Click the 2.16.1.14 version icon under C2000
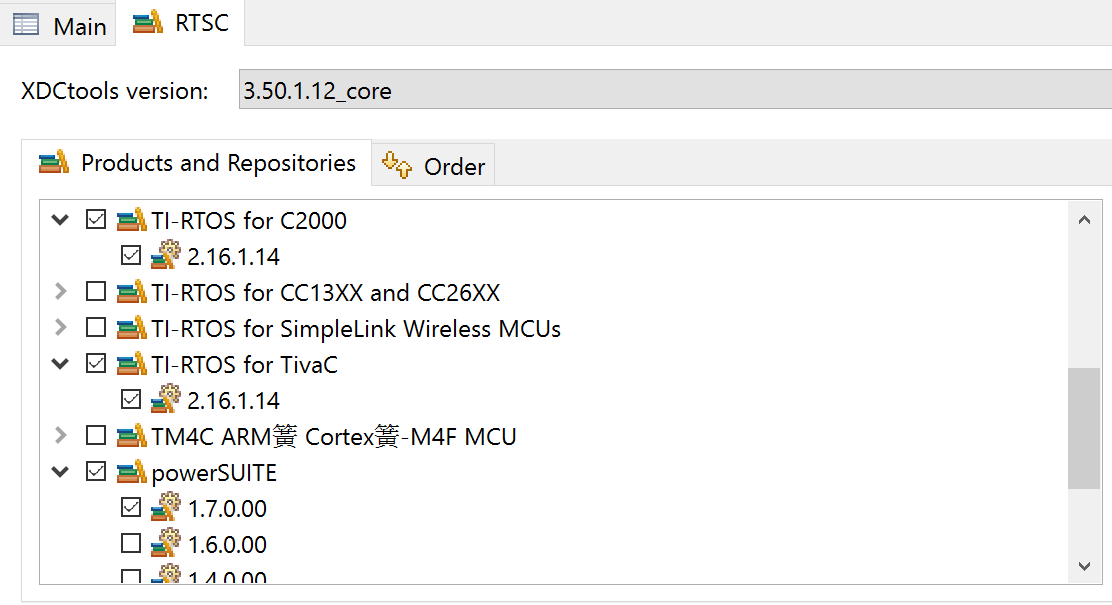Image resolution: width=1112 pixels, height=605 pixels. point(166,256)
